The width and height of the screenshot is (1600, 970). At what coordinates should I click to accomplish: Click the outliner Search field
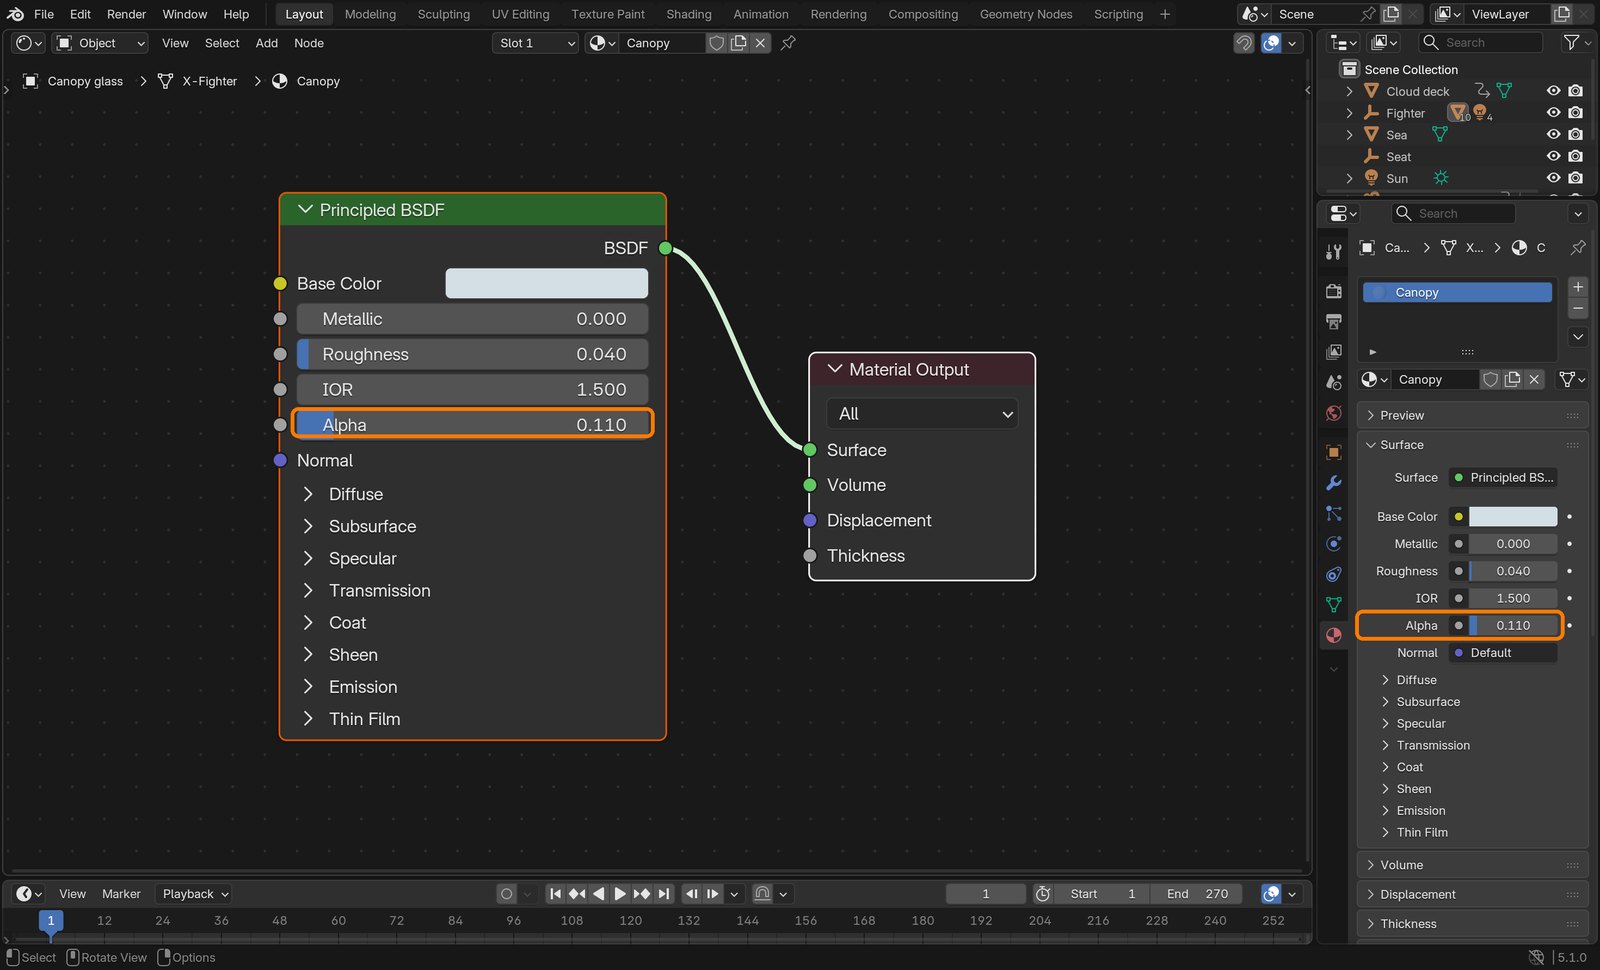click(1480, 42)
